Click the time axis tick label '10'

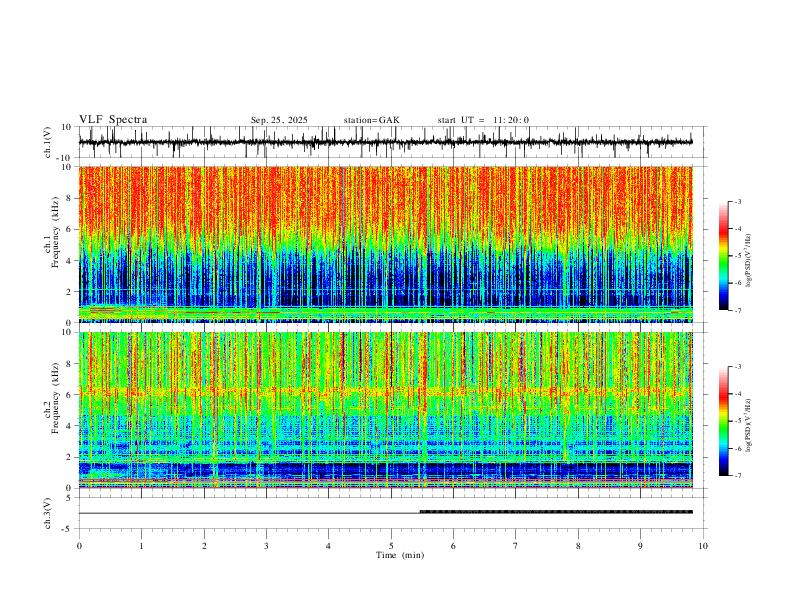[703, 546]
